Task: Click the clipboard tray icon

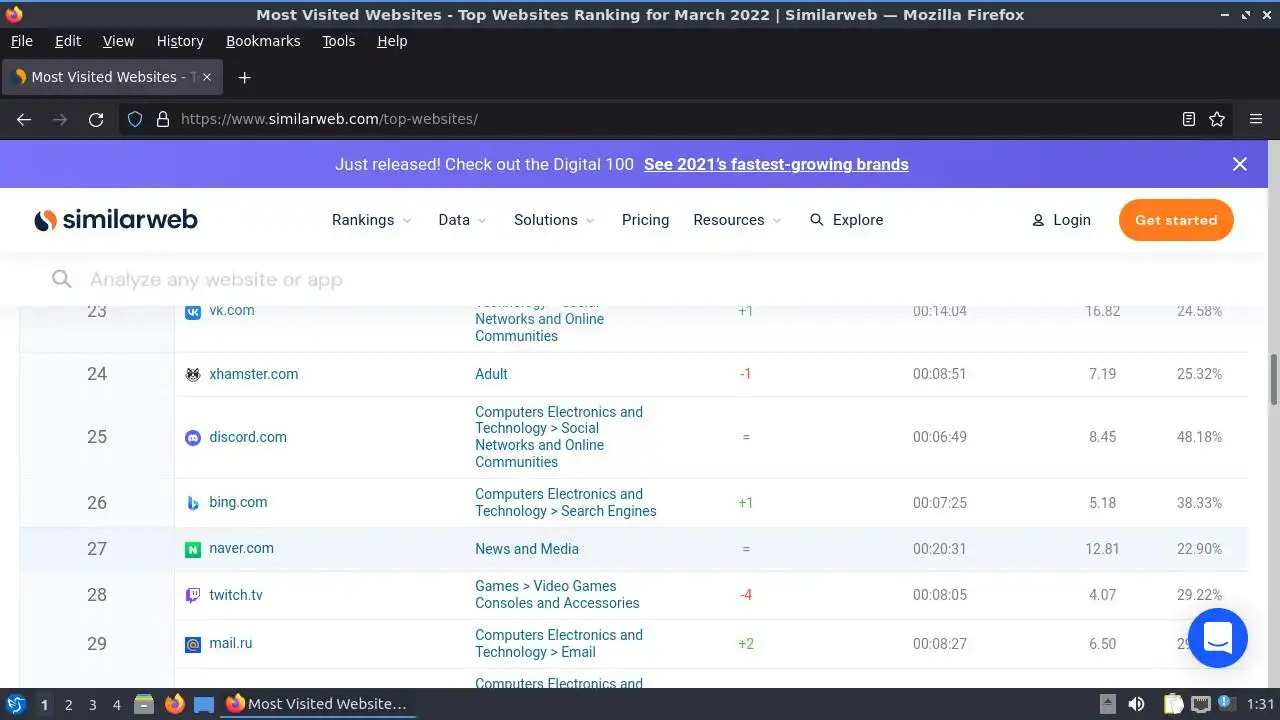Action: (x=1173, y=704)
